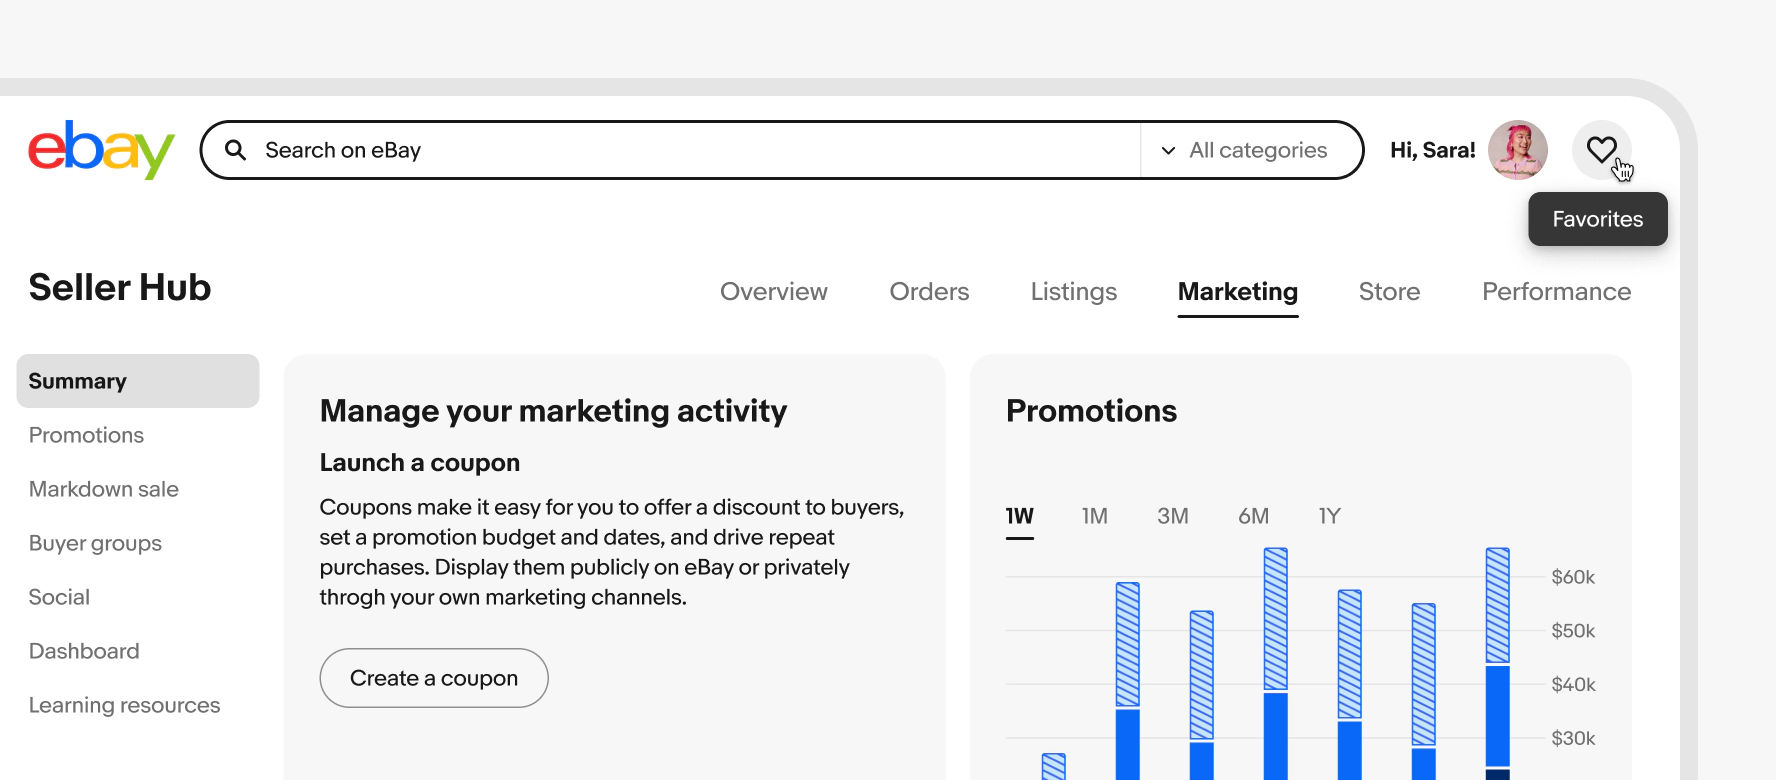This screenshot has width=1776, height=780.
Task: Navigate to Social in sidebar
Action: pos(59,597)
